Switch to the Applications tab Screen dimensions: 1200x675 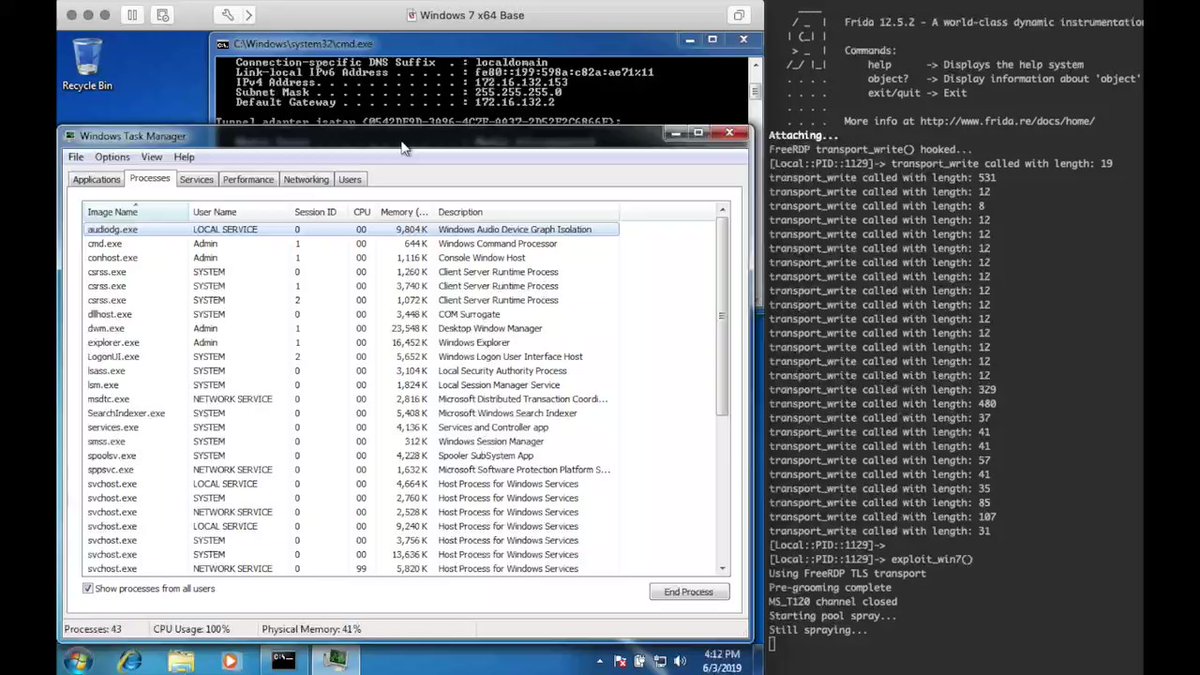click(x=97, y=179)
